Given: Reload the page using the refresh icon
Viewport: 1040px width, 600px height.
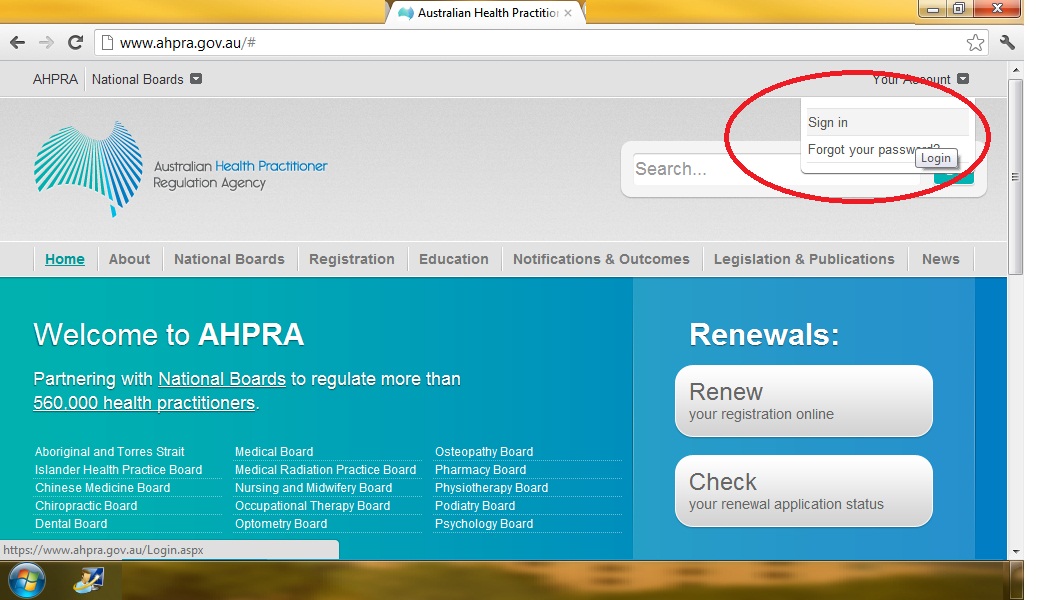Looking at the screenshot, I should [76, 42].
